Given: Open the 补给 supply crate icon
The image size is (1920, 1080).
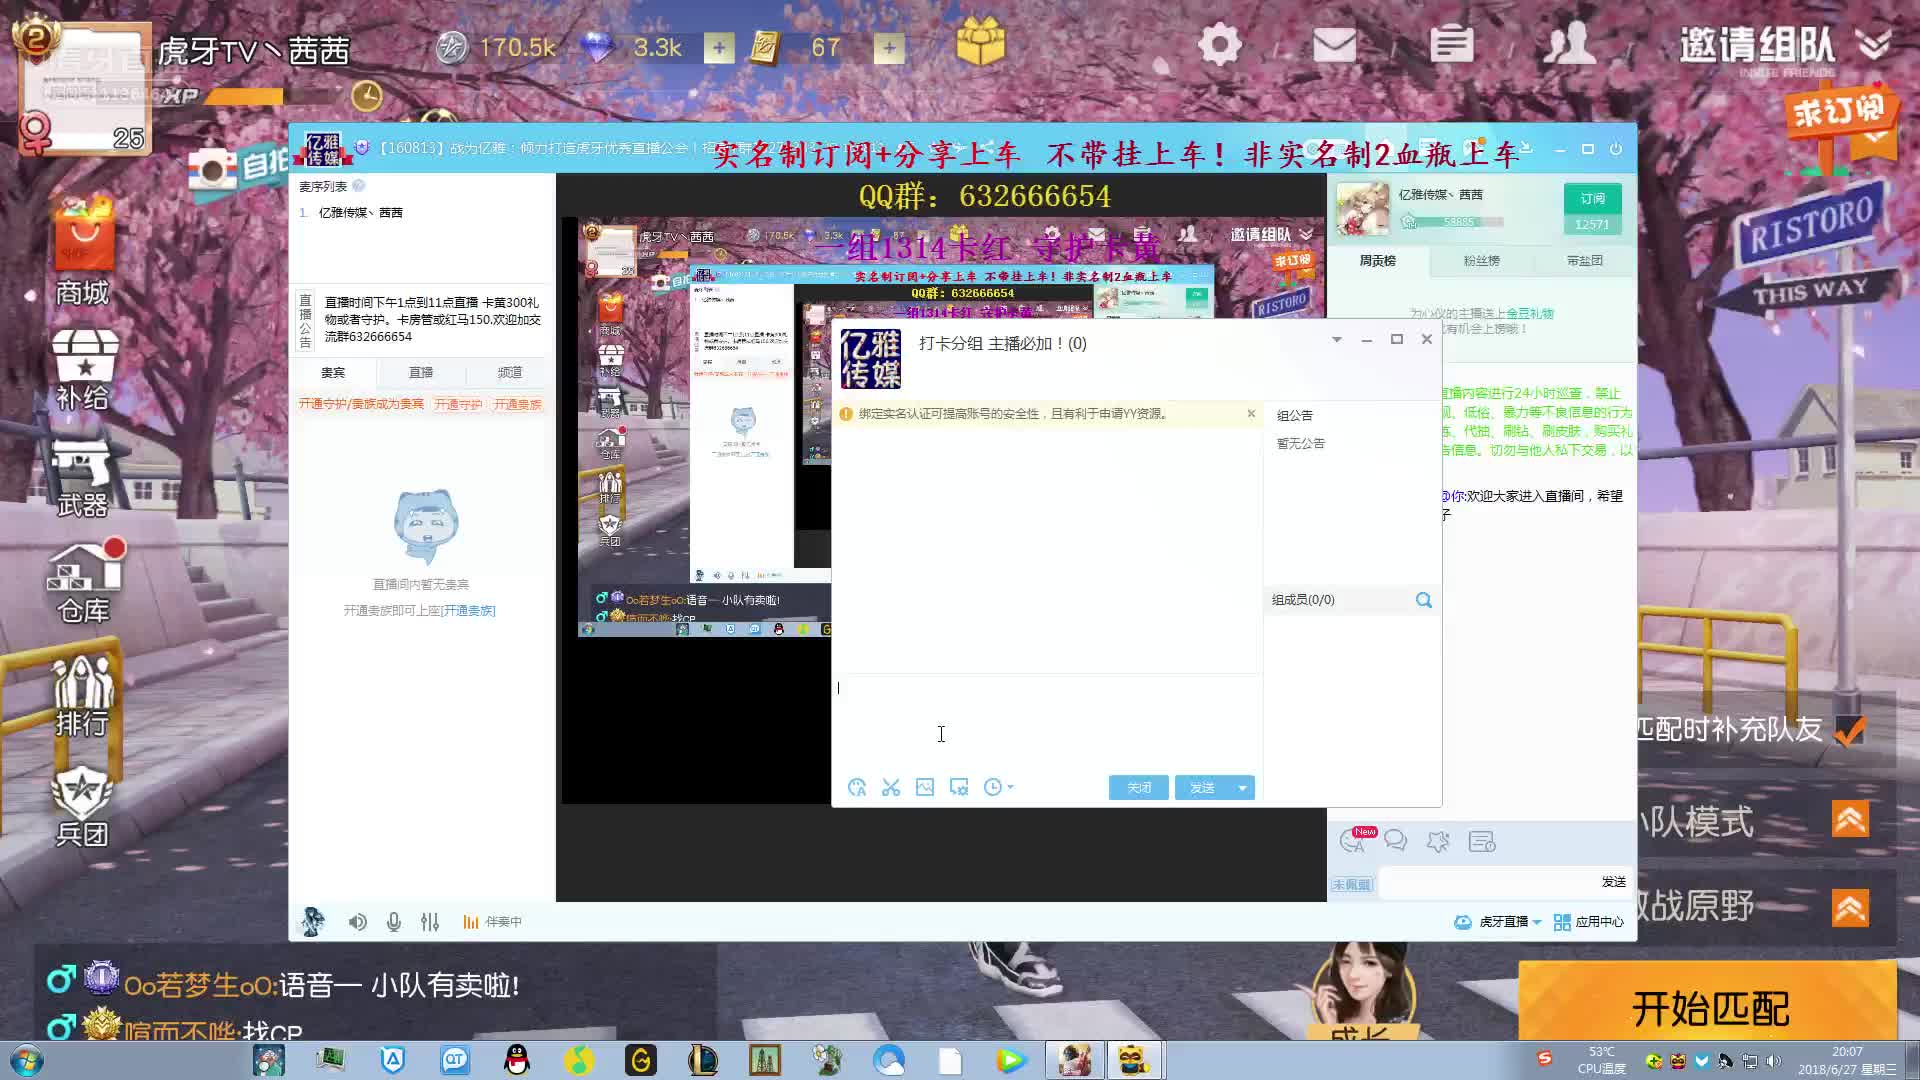Looking at the screenshot, I should point(84,370).
